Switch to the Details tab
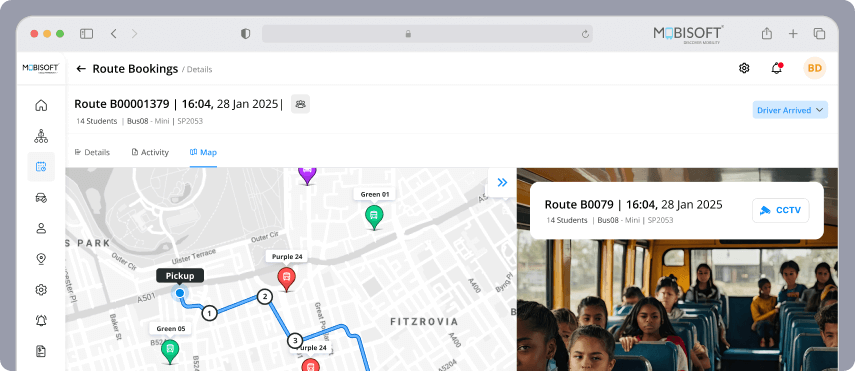The image size is (855, 371). 92,152
